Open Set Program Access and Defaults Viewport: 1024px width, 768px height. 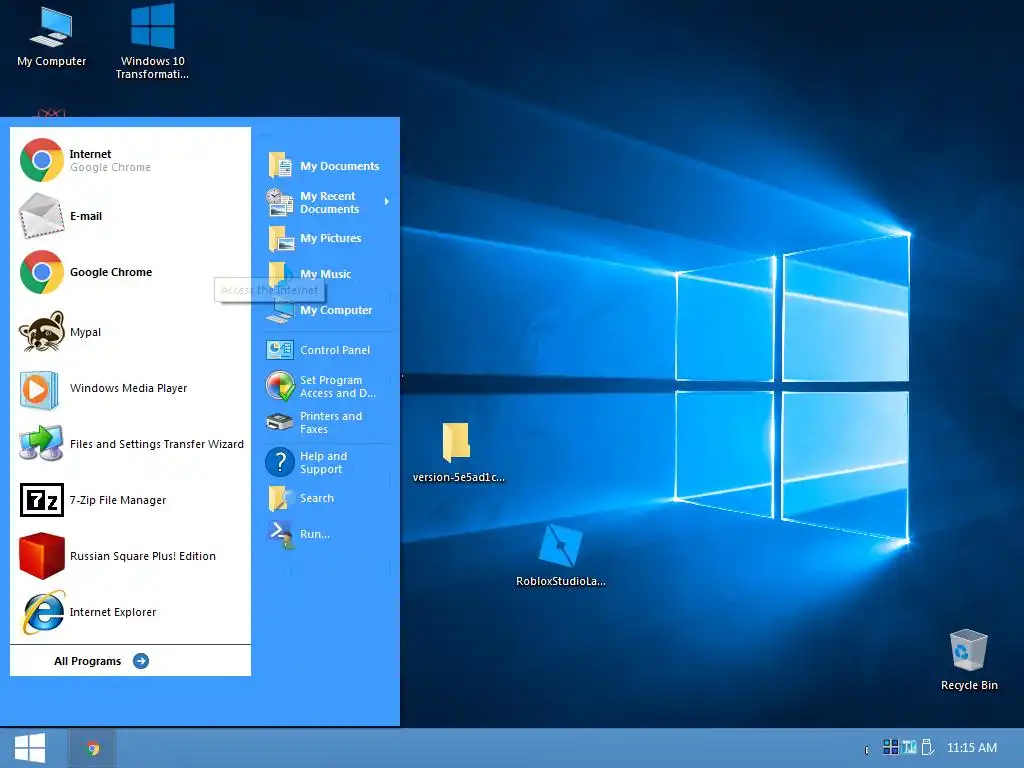pos(327,387)
